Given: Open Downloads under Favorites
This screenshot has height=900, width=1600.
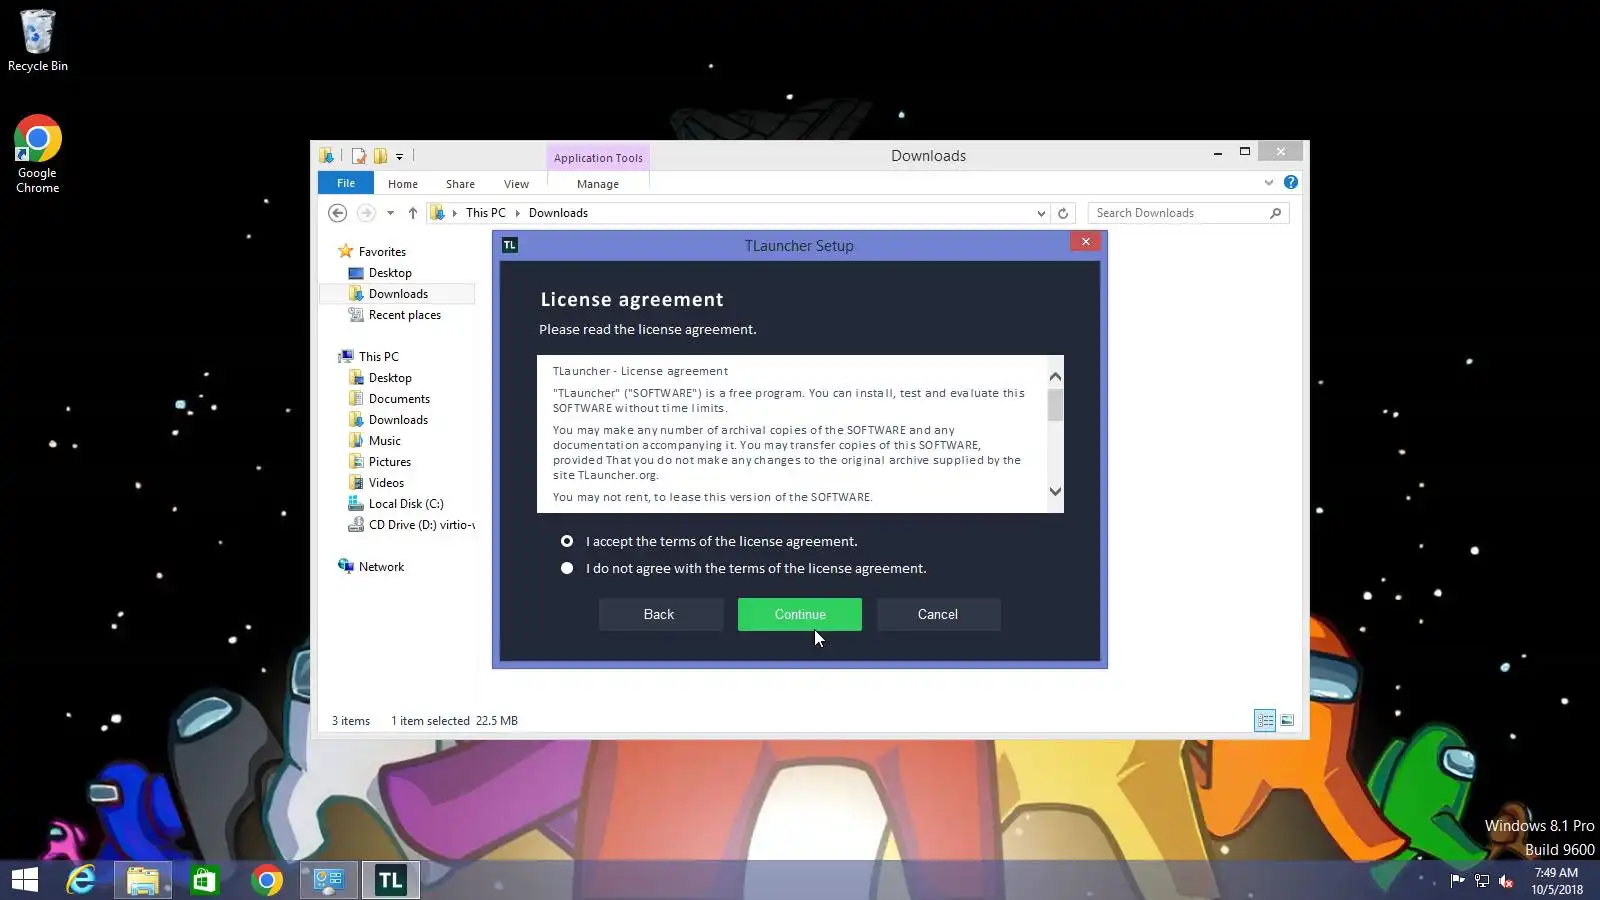Looking at the screenshot, I should 398,294.
